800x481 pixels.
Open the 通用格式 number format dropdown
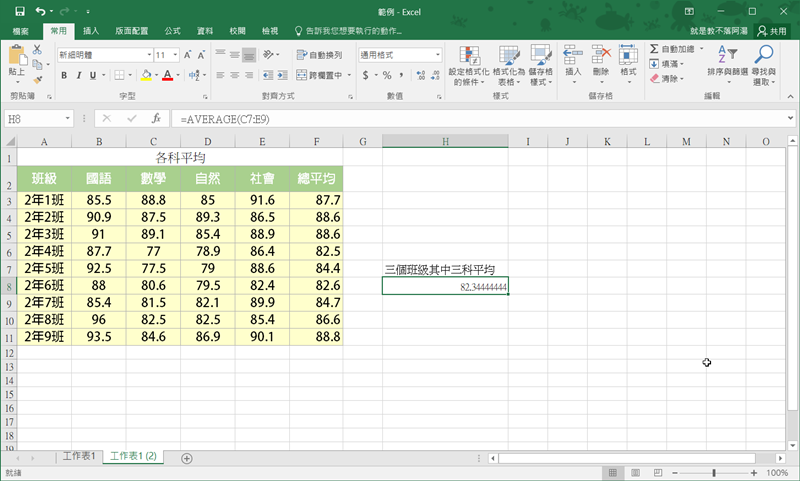pos(437,55)
